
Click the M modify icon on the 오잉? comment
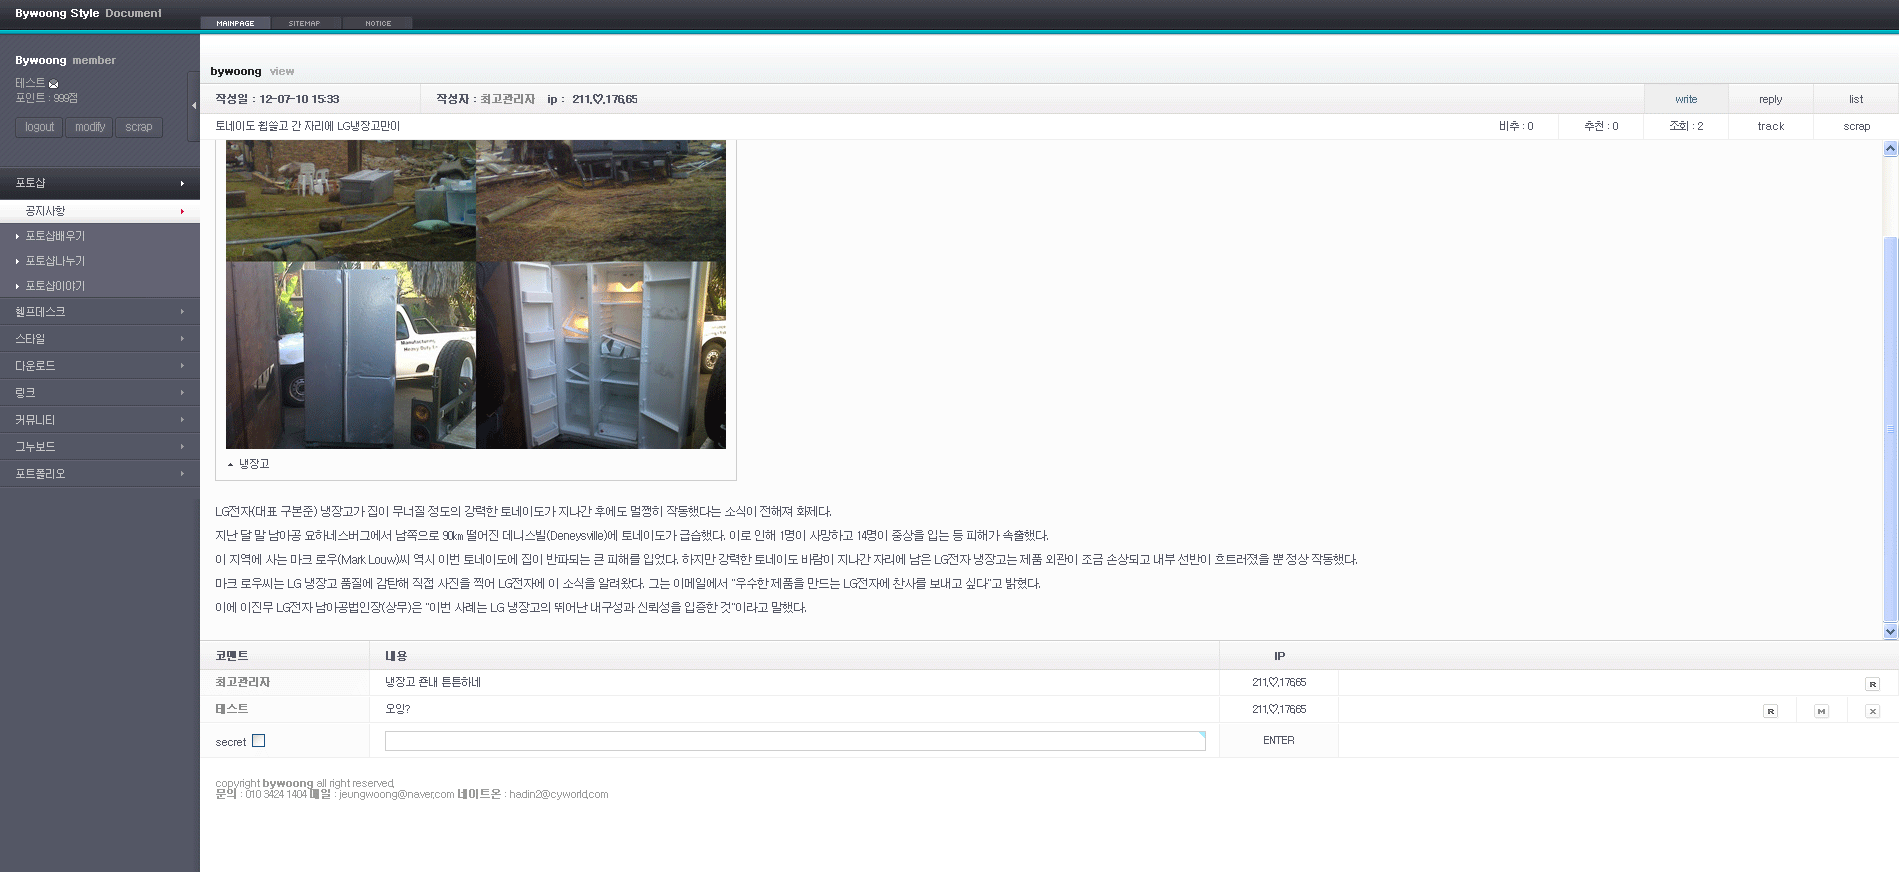[x=1821, y=711]
